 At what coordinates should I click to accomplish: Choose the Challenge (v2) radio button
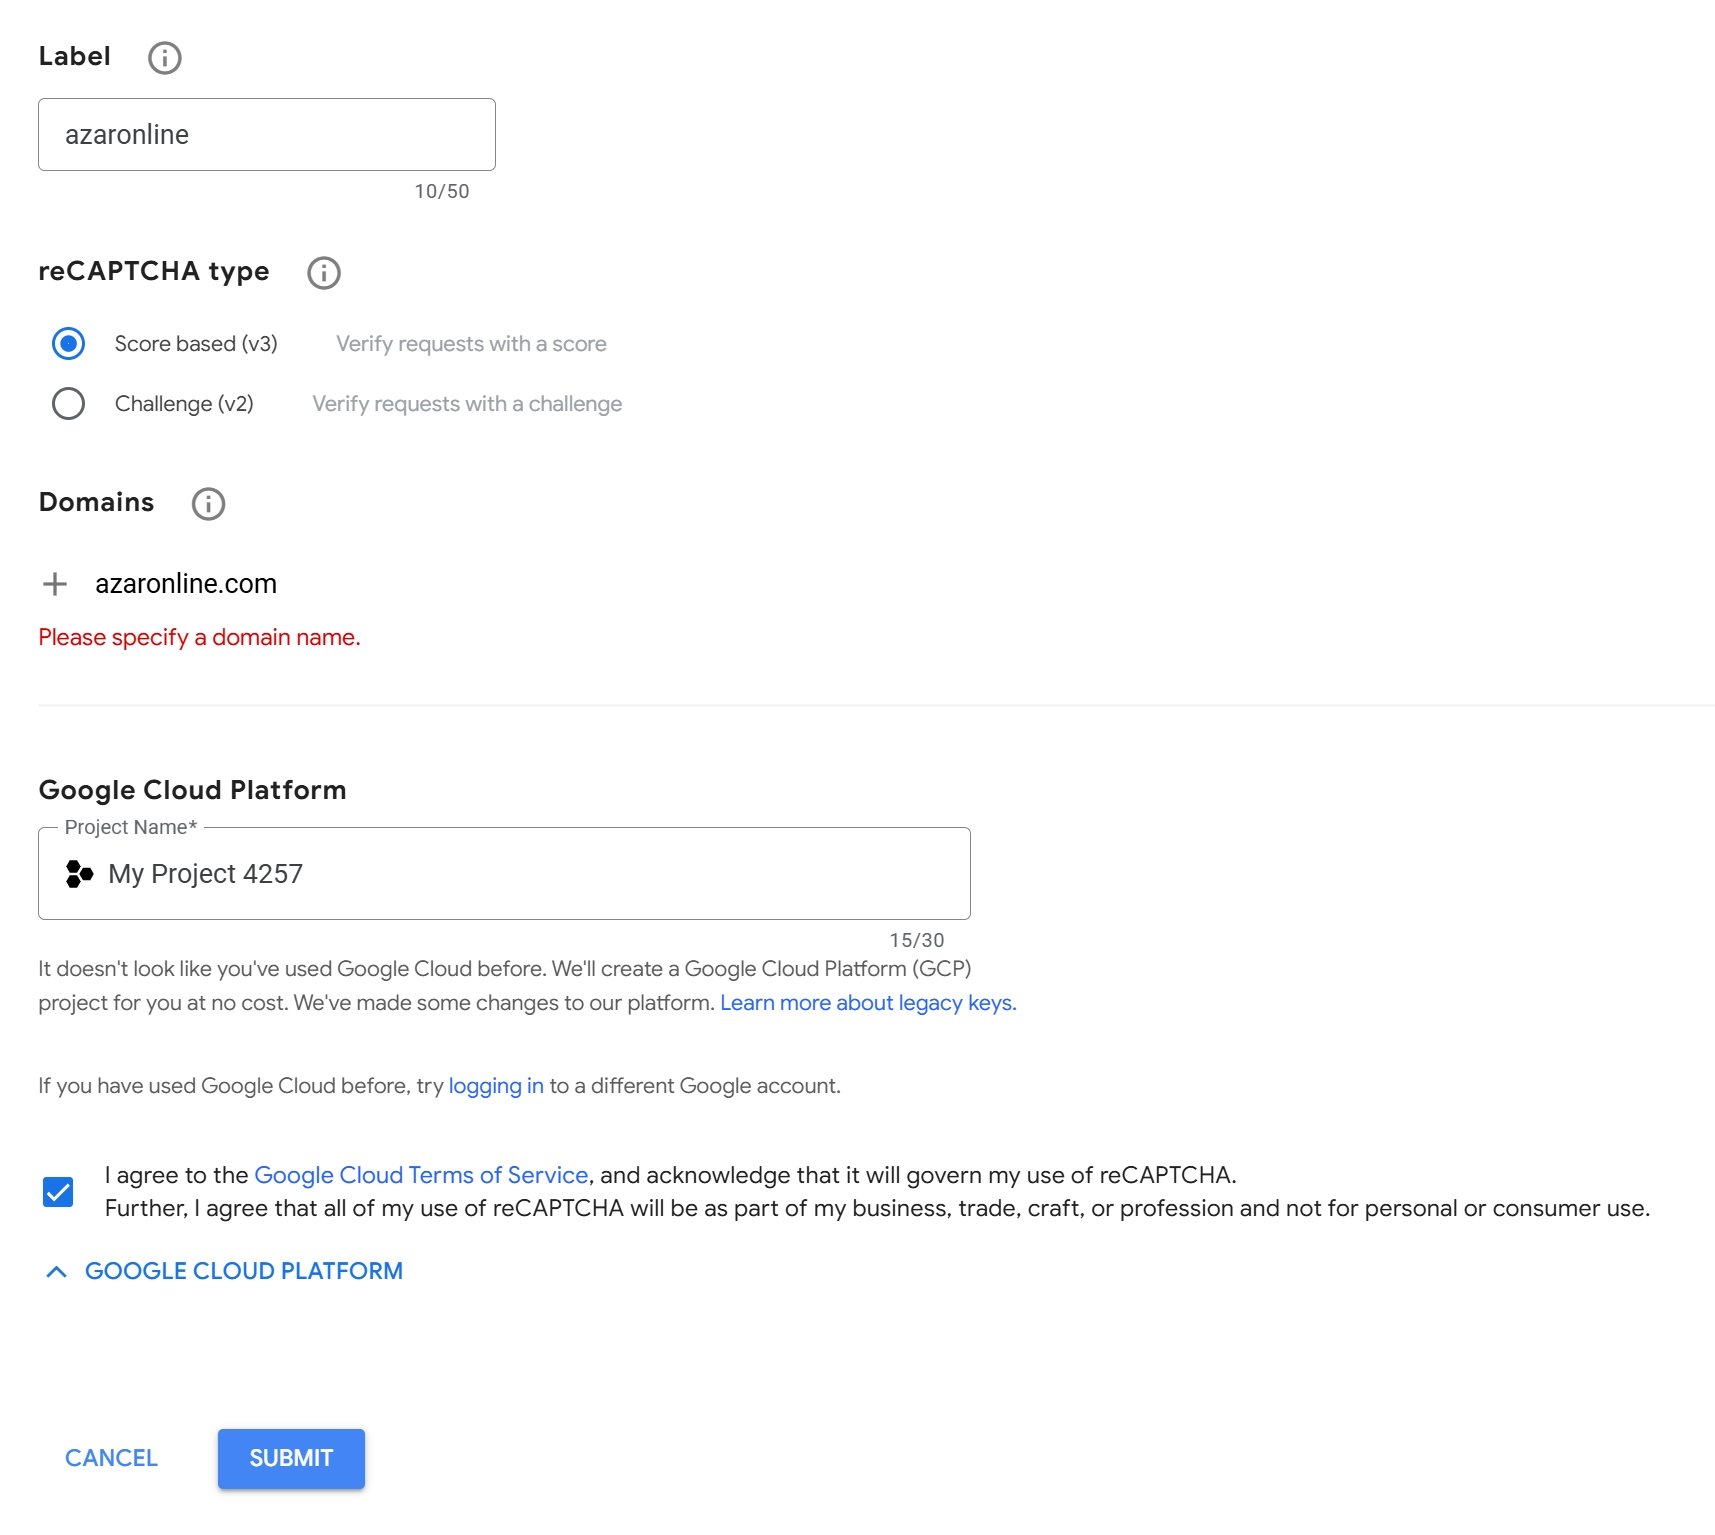point(68,404)
